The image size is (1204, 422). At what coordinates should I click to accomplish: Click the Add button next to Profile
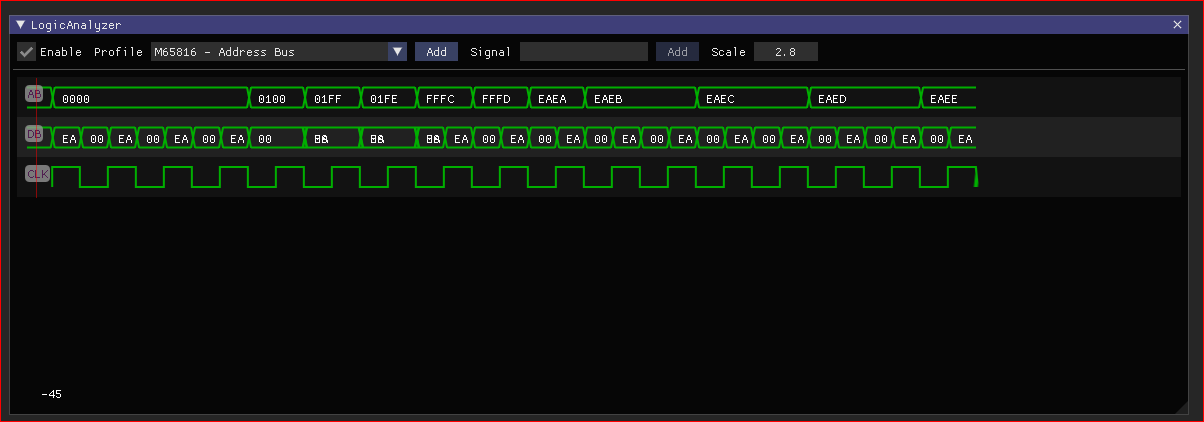[x=437, y=52]
